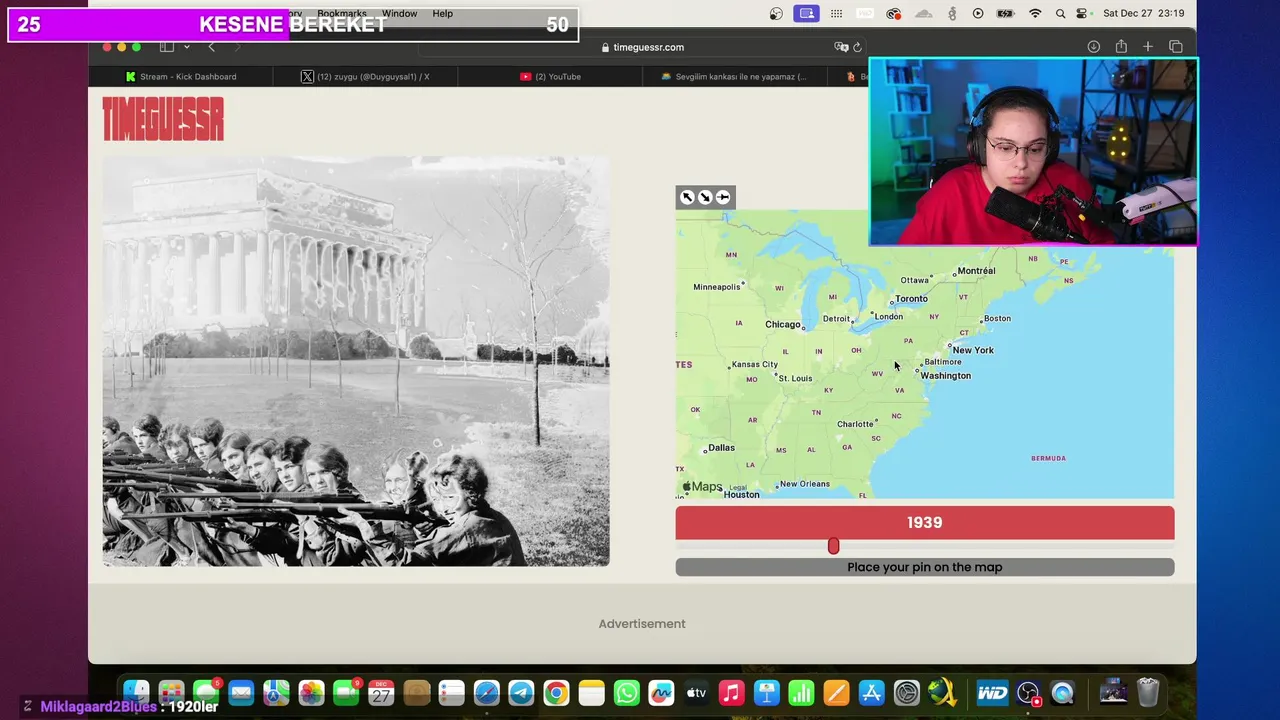1280x720 pixels.
Task: Open OBS from the dock
Action: [1028, 692]
